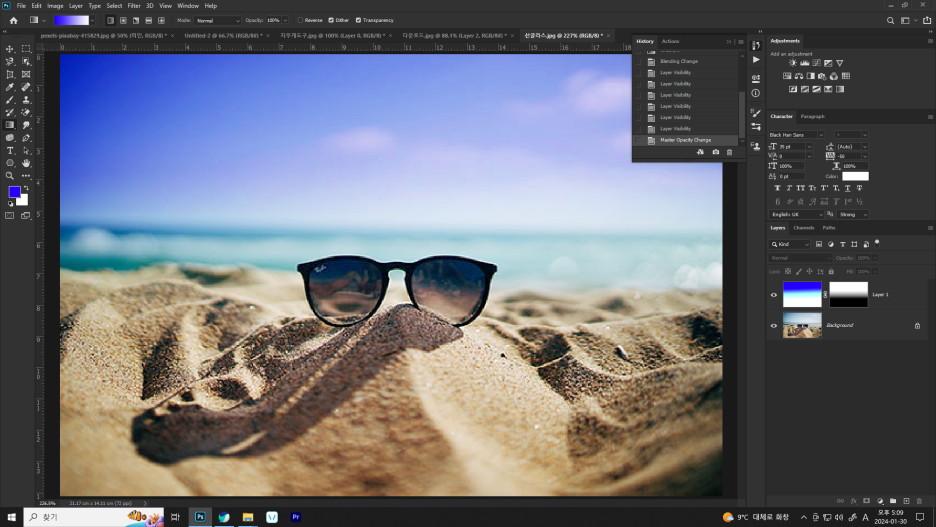
Task: Select Blending Change history state
Action: coord(686,61)
